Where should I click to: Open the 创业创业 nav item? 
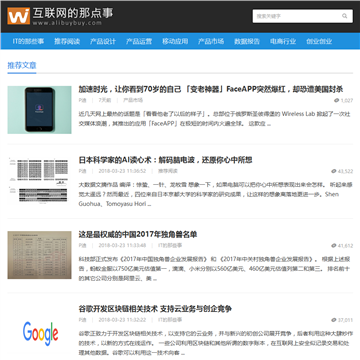click(x=319, y=41)
